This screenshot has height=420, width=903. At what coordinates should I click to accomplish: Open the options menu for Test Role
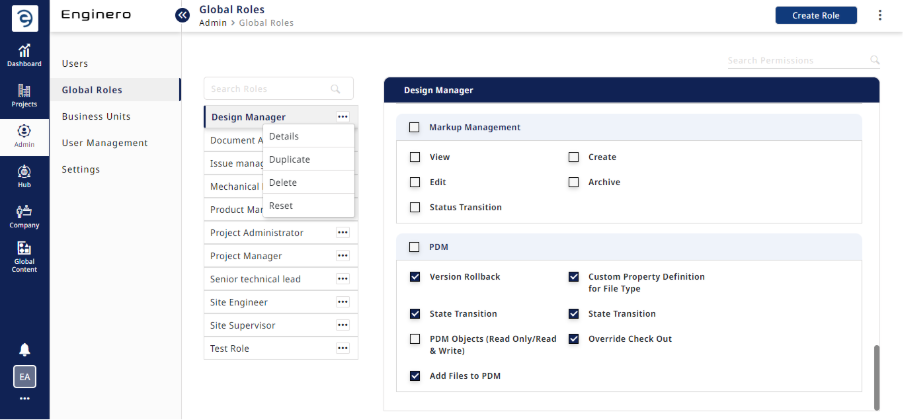click(342, 348)
